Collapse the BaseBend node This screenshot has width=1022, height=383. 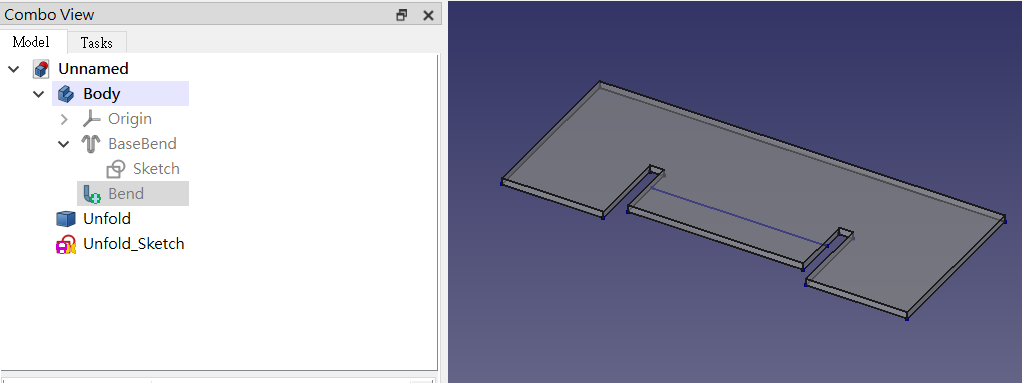pyautogui.click(x=64, y=144)
